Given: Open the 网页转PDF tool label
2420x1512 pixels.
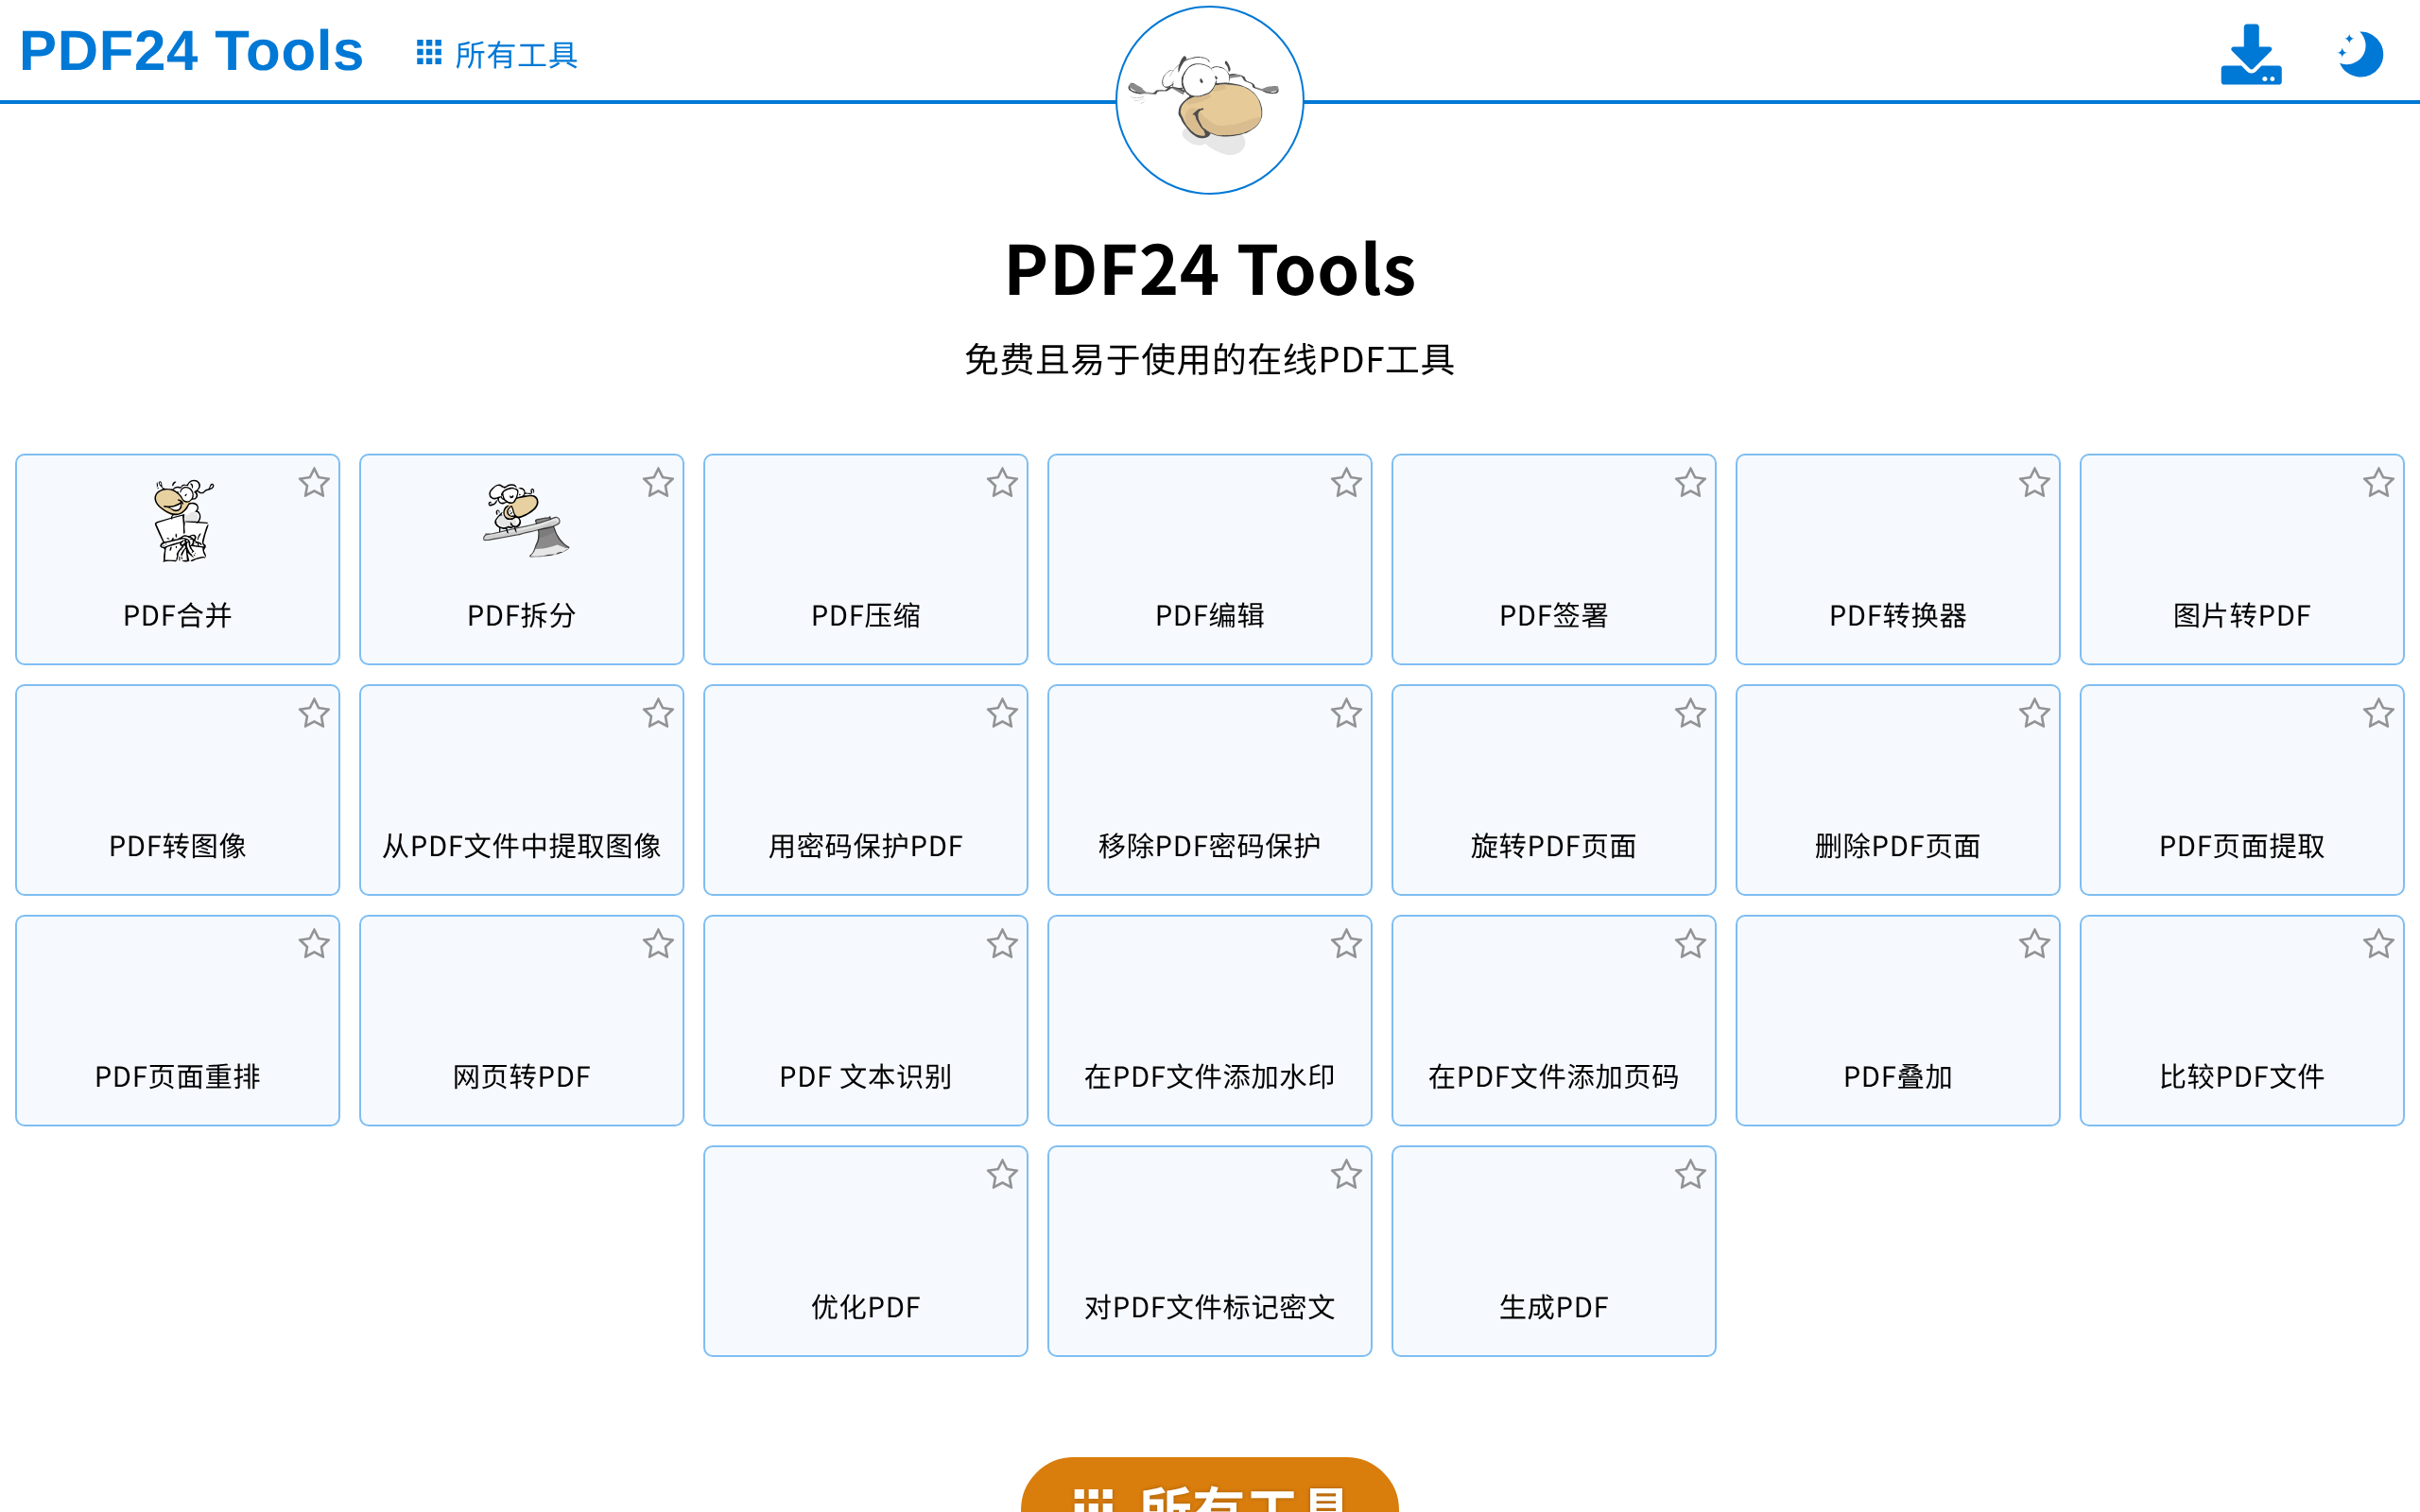Looking at the screenshot, I should click(x=522, y=1076).
